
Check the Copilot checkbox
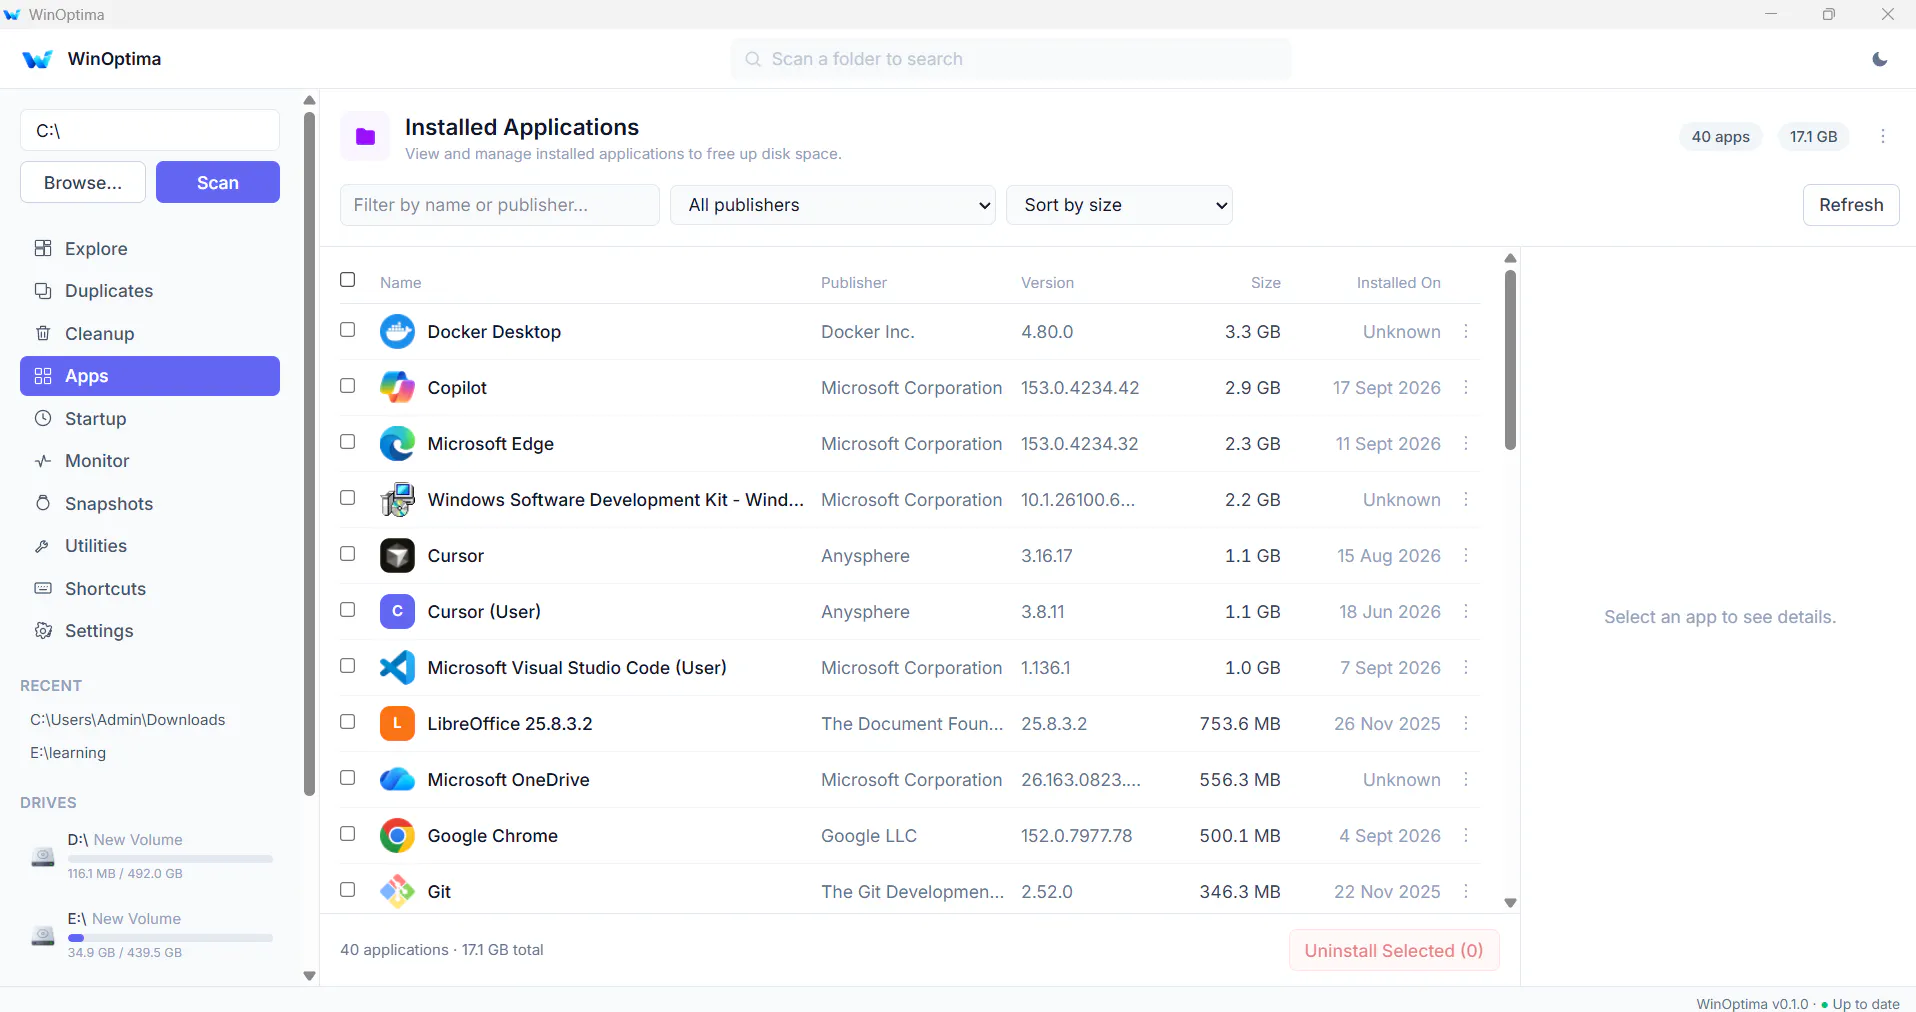(348, 386)
